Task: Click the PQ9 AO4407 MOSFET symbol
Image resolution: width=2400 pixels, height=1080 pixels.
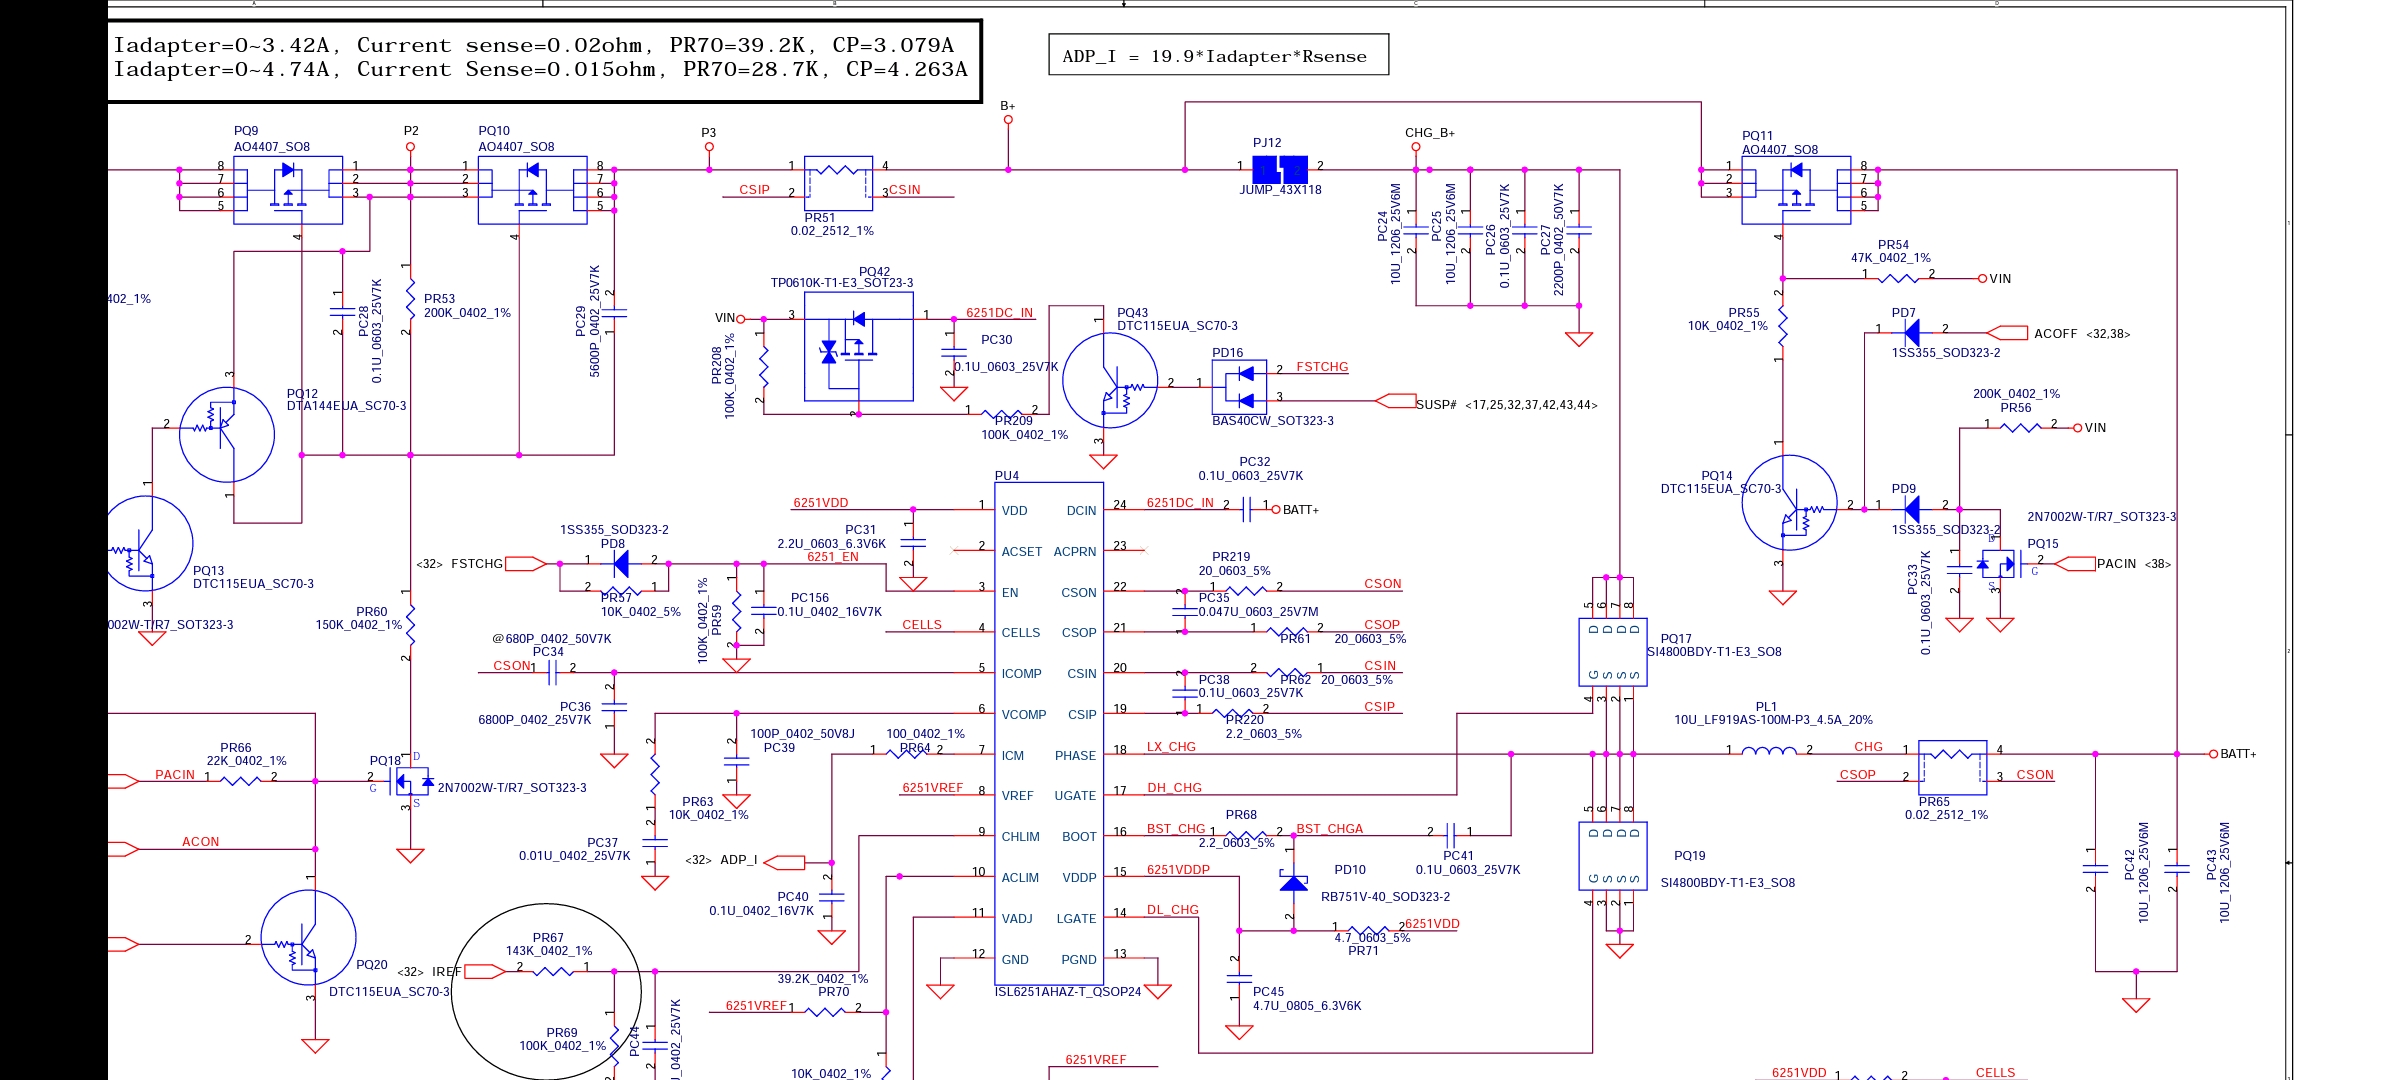Action: [288, 188]
